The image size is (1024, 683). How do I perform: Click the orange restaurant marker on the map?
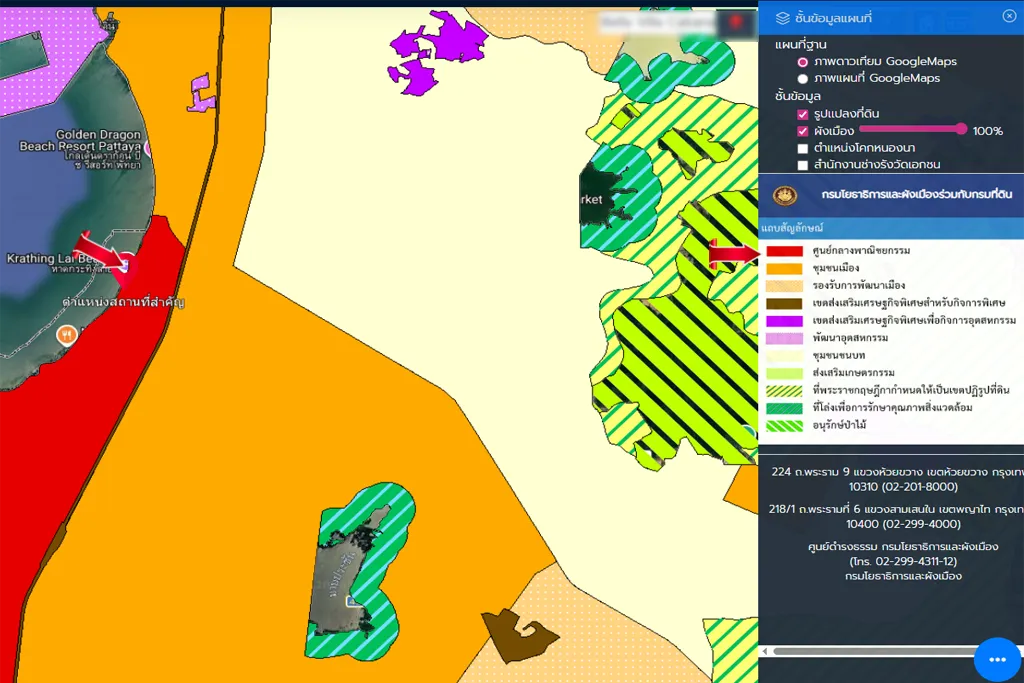coord(67,335)
